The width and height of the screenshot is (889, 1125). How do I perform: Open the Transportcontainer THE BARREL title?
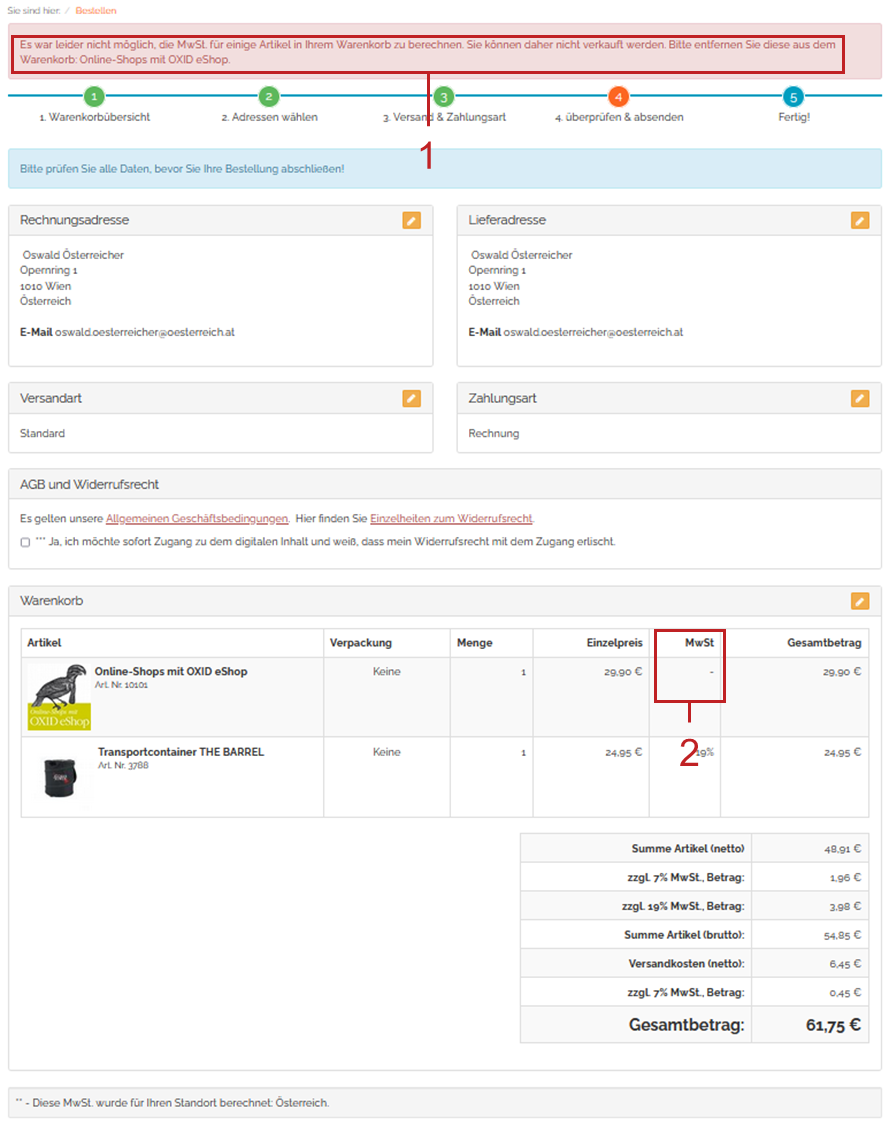click(181, 752)
